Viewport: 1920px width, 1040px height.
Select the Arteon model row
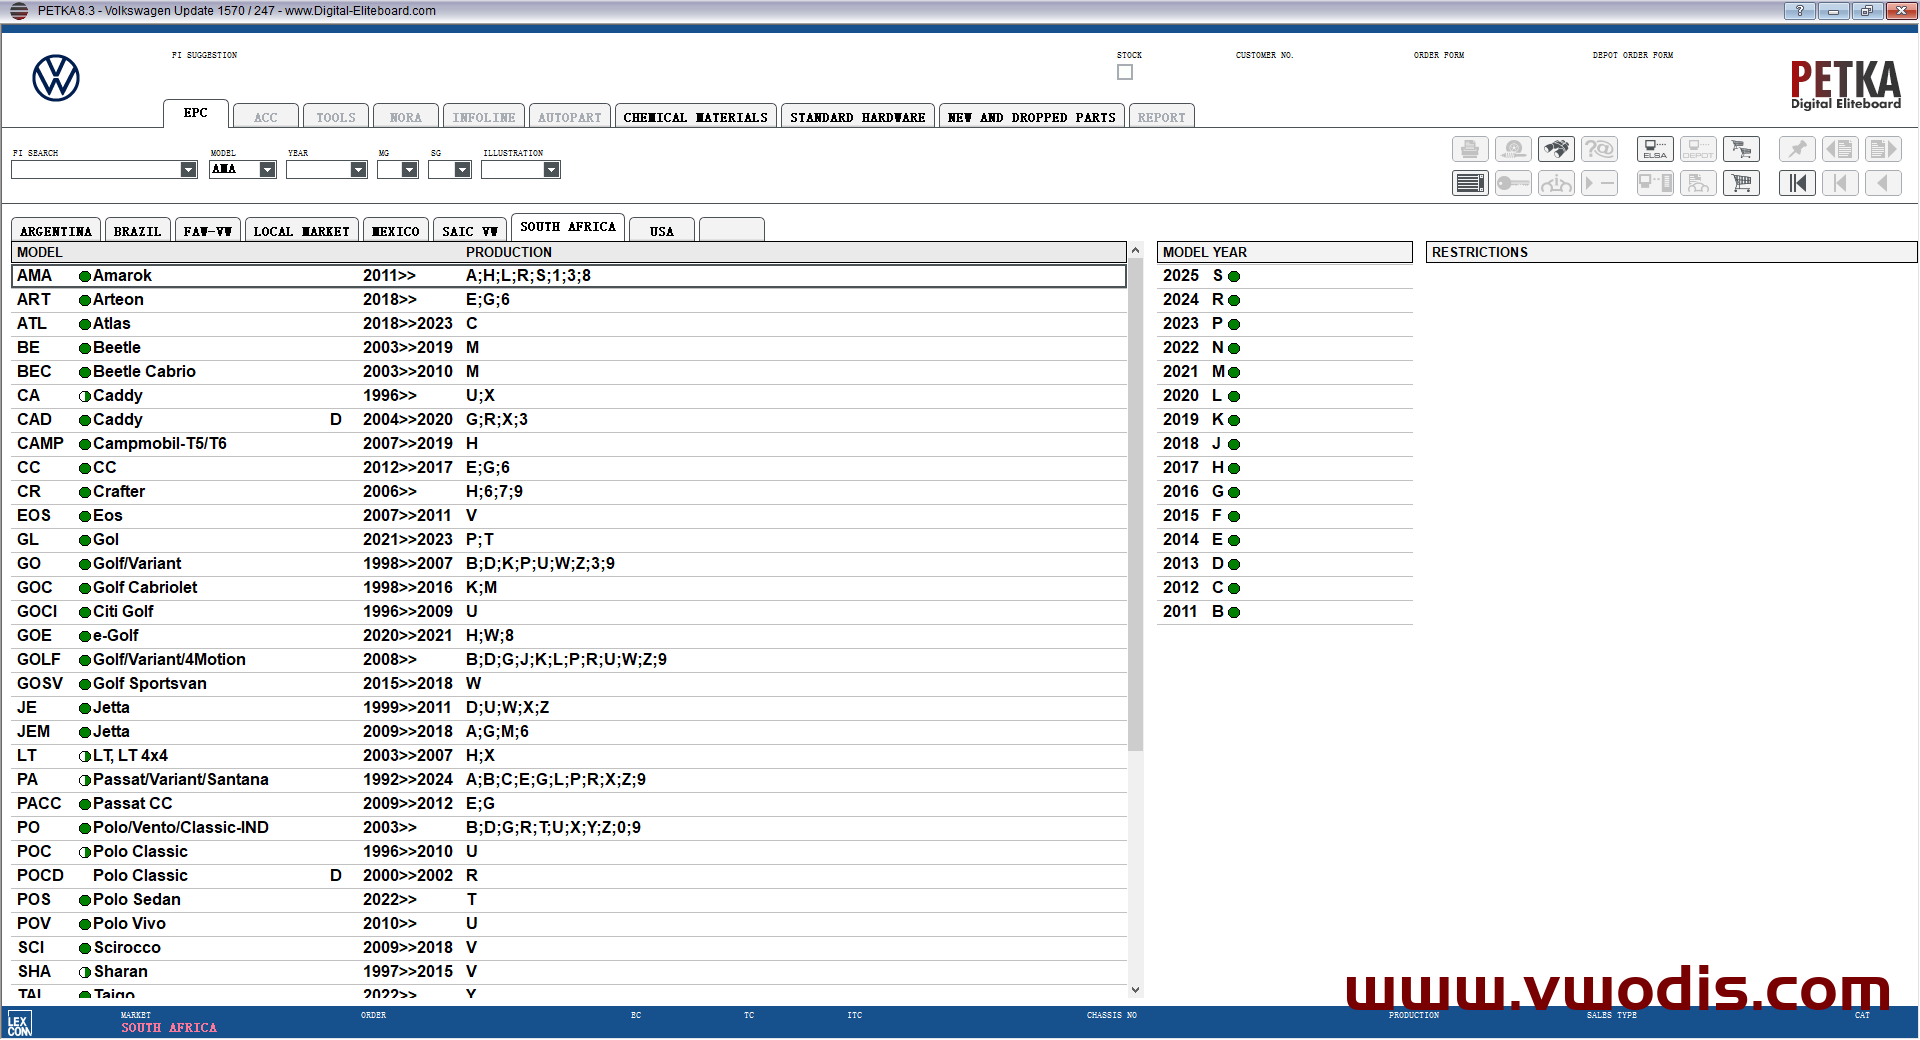click(x=569, y=300)
